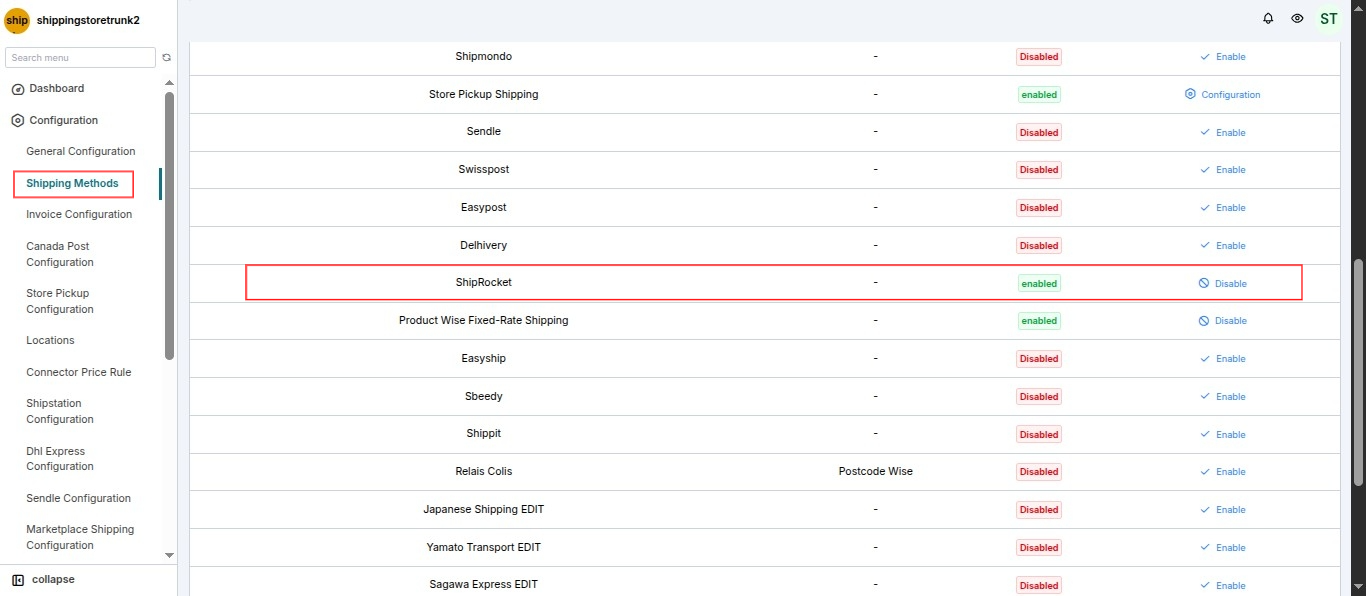Click the Delhivery method name
This screenshot has height=596, width=1366.
click(x=484, y=245)
